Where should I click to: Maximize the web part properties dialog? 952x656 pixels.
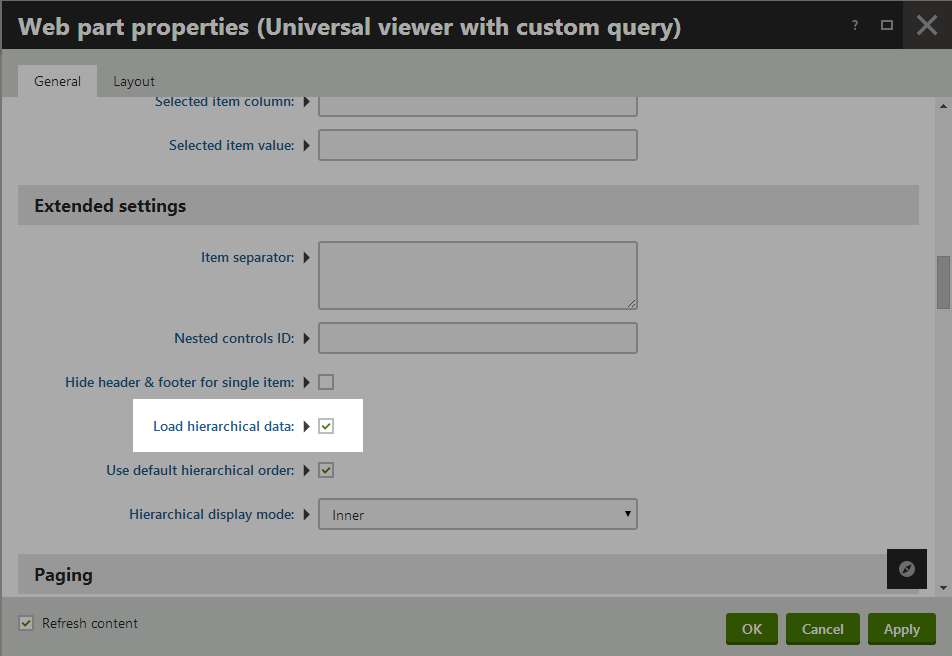[x=886, y=26]
